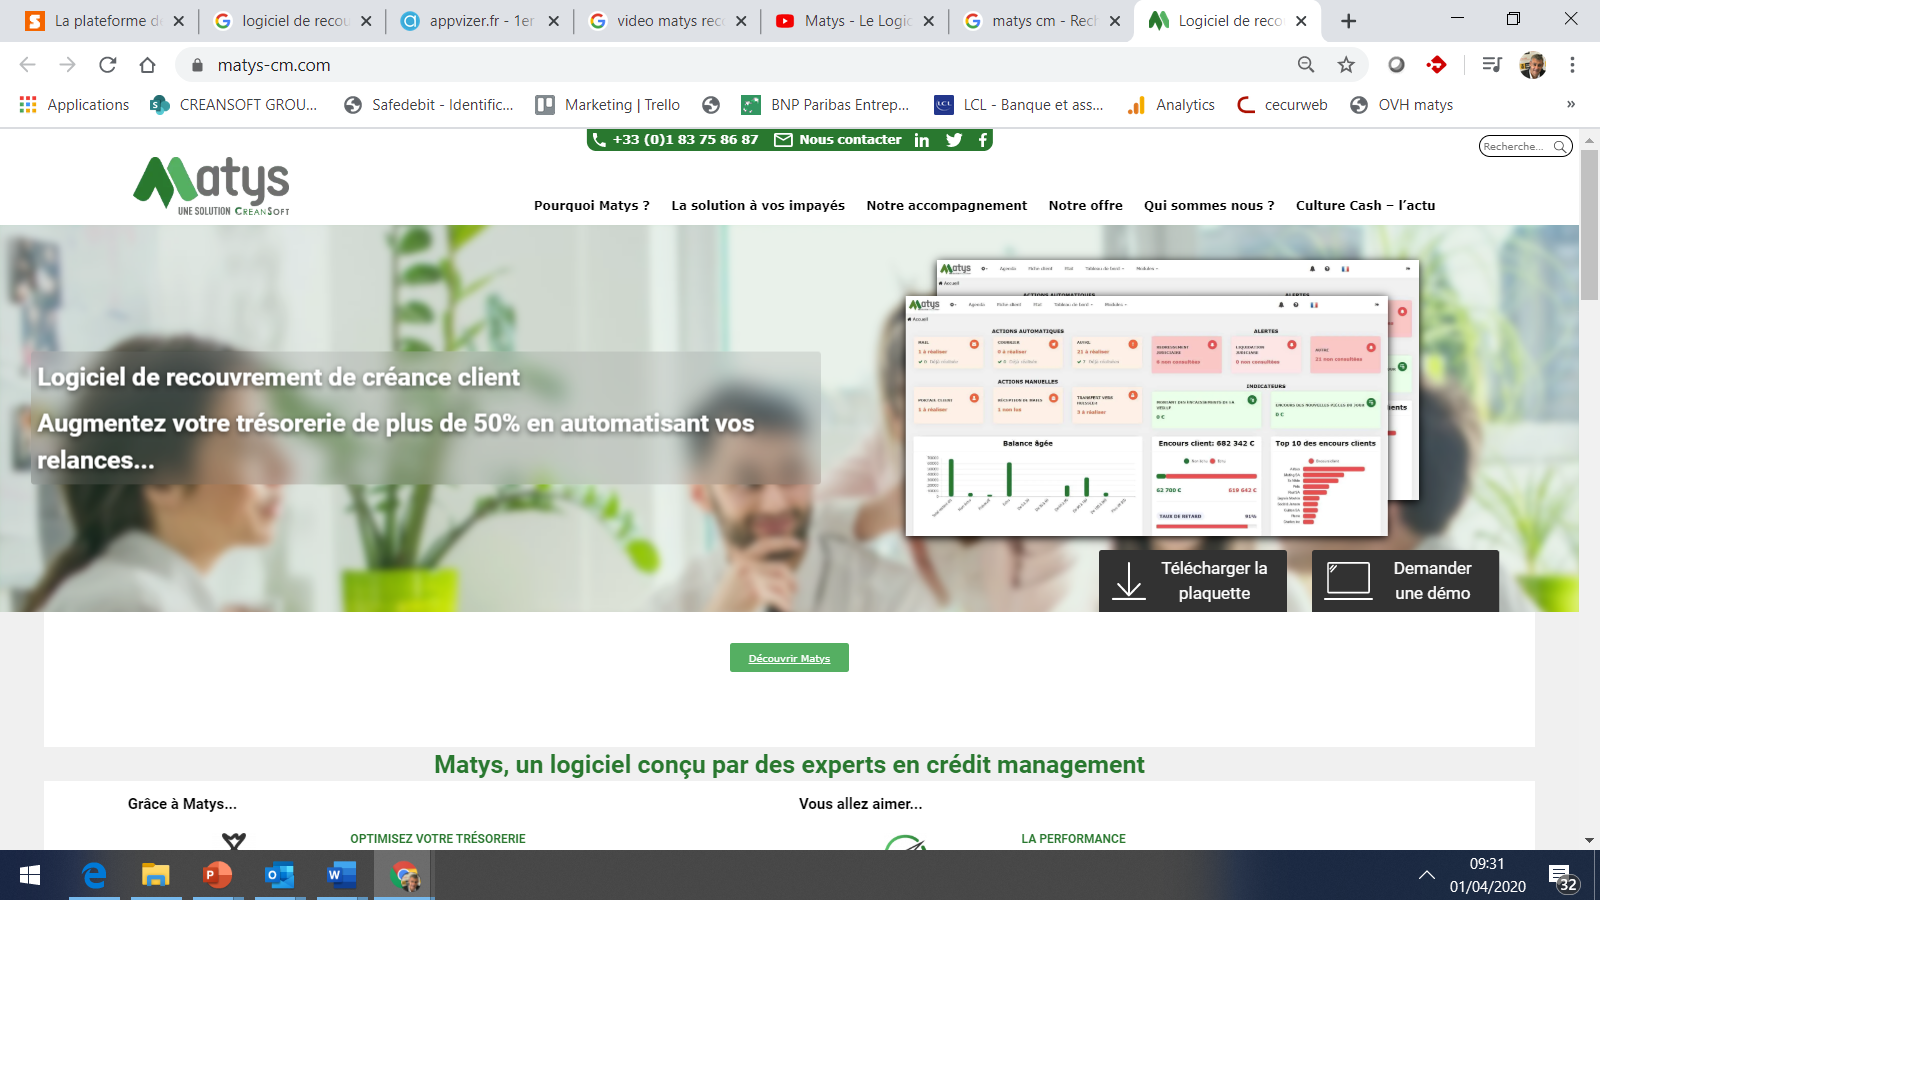Open the notification center icon
1916x1090 pixels.
coord(1563,877)
